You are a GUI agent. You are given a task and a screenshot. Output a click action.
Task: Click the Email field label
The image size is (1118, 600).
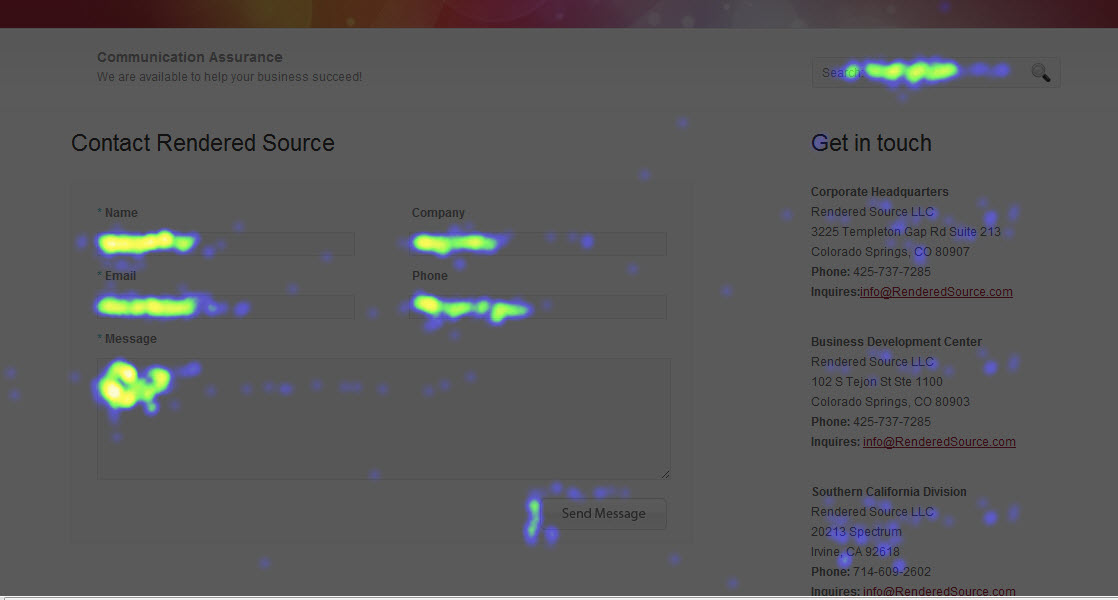coord(120,276)
